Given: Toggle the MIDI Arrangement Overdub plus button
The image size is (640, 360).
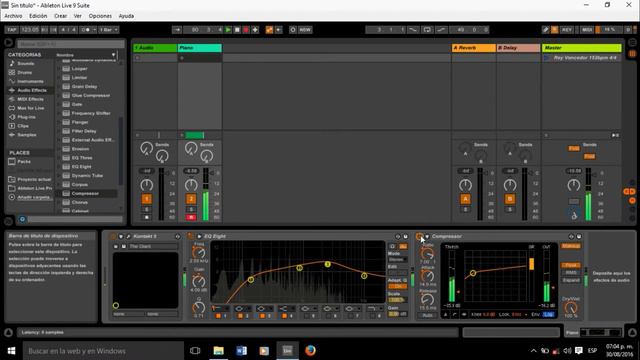Looking at the screenshot, I should click(x=255, y=30).
